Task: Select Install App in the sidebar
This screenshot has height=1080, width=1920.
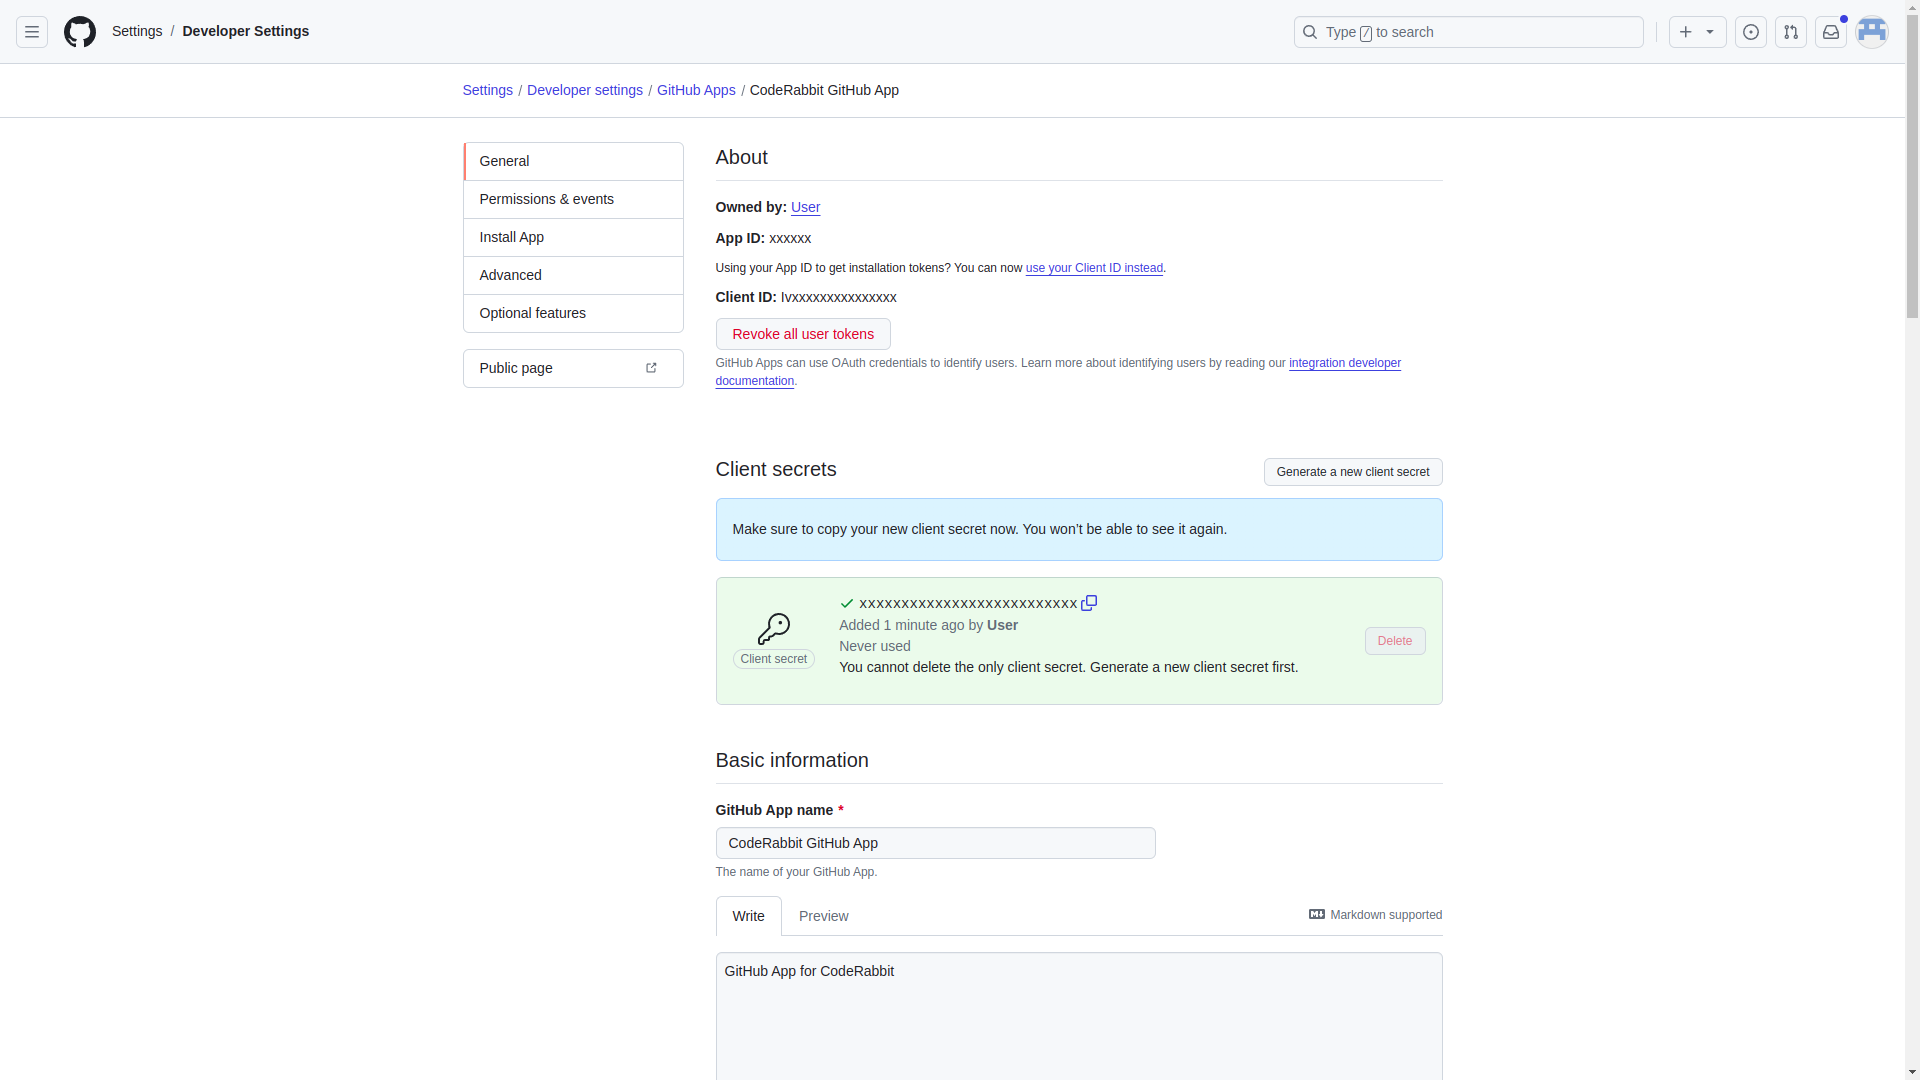Action: tap(511, 237)
